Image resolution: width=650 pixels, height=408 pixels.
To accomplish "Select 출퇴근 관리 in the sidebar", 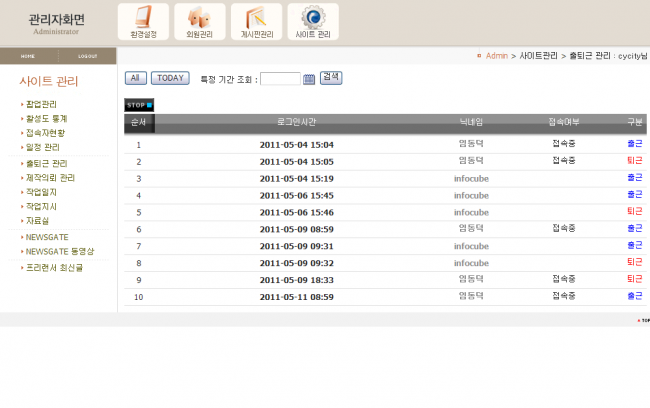I will [47, 163].
